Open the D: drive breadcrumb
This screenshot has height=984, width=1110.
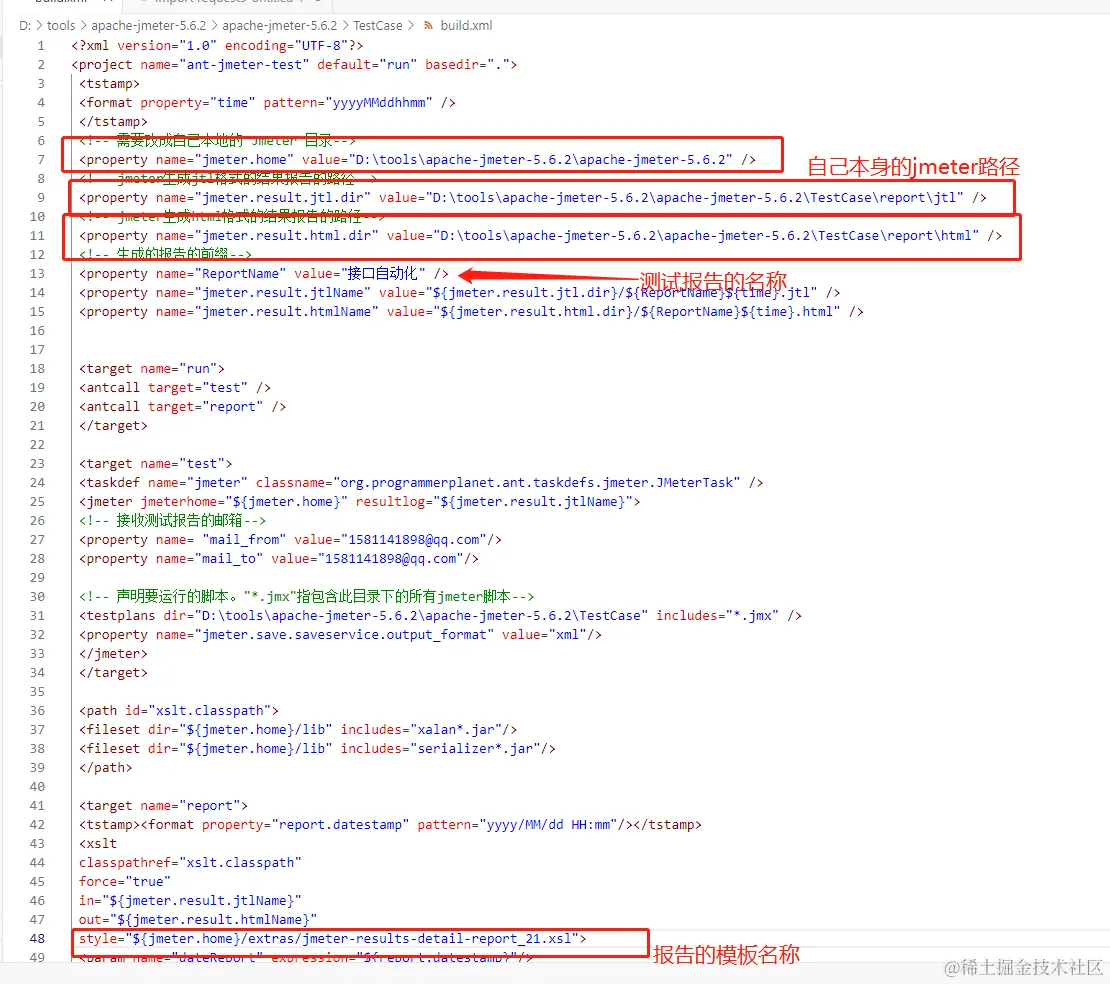click(x=25, y=25)
